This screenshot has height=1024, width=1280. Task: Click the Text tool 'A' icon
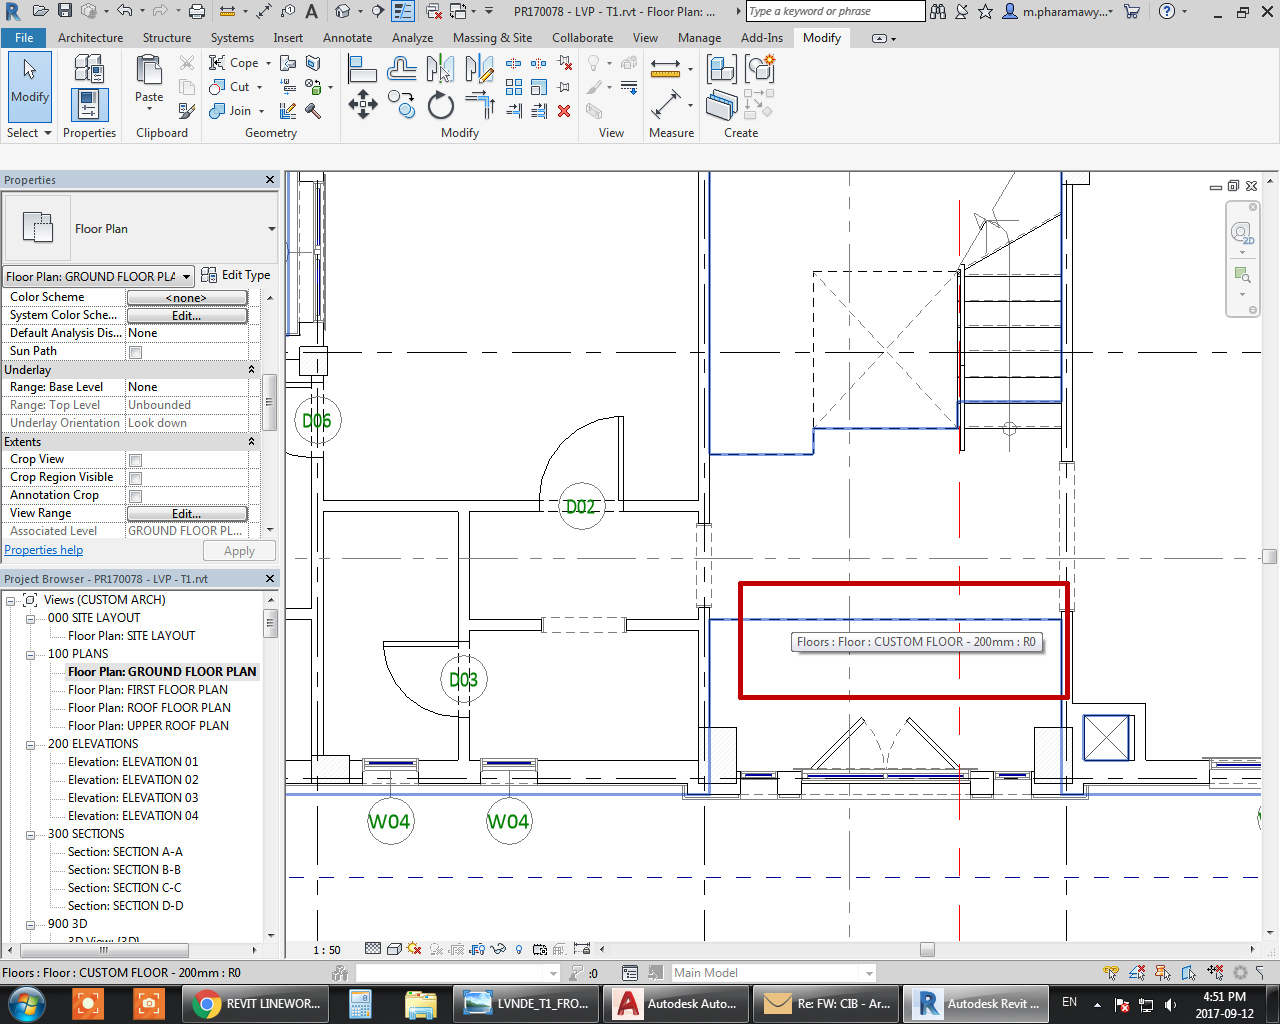[x=311, y=11]
